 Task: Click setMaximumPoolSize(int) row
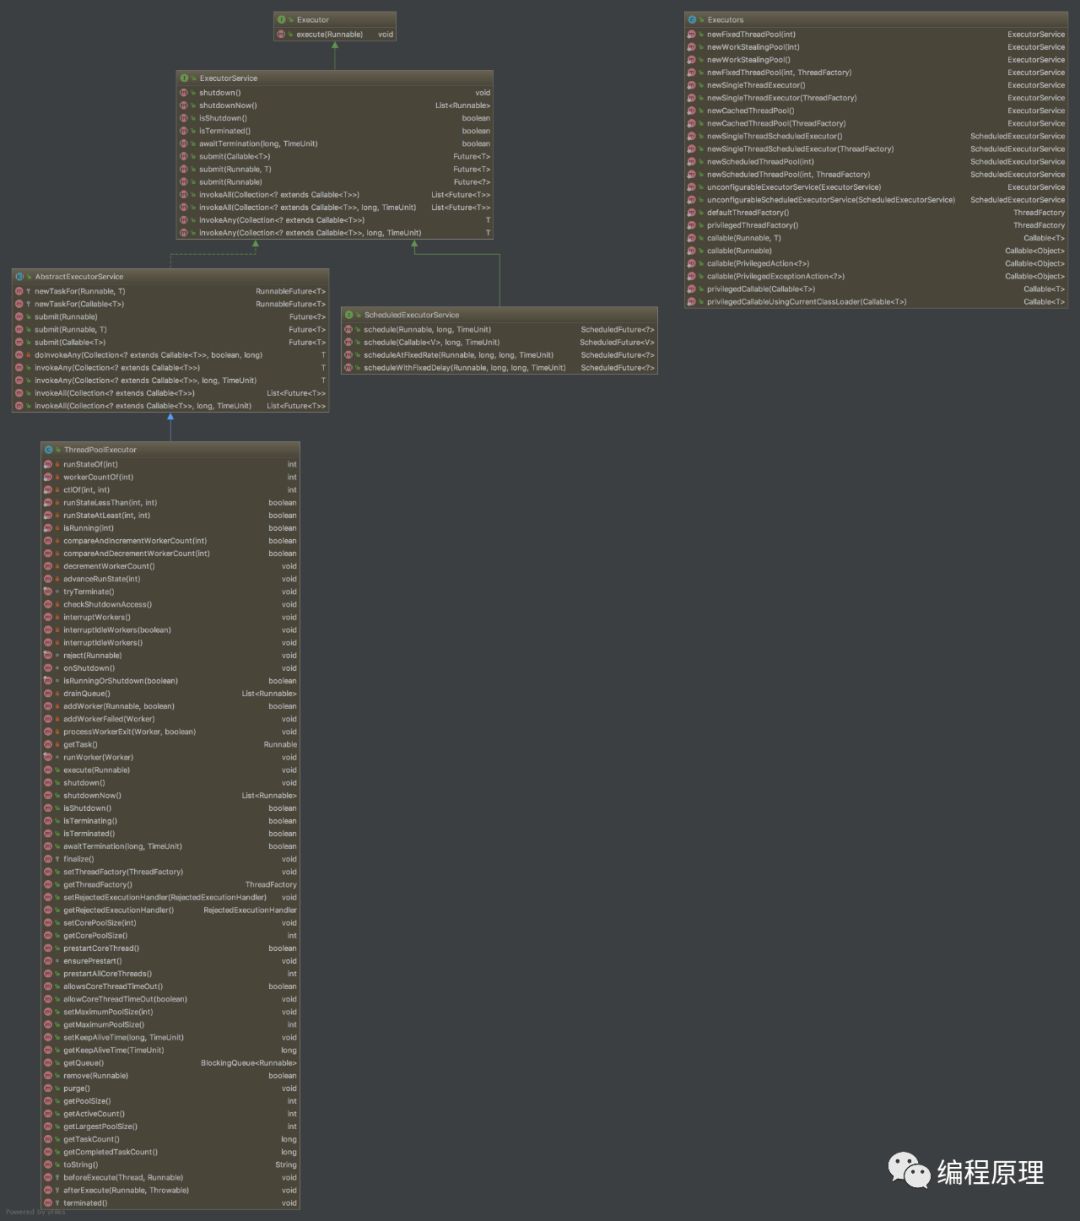(x=170, y=1012)
